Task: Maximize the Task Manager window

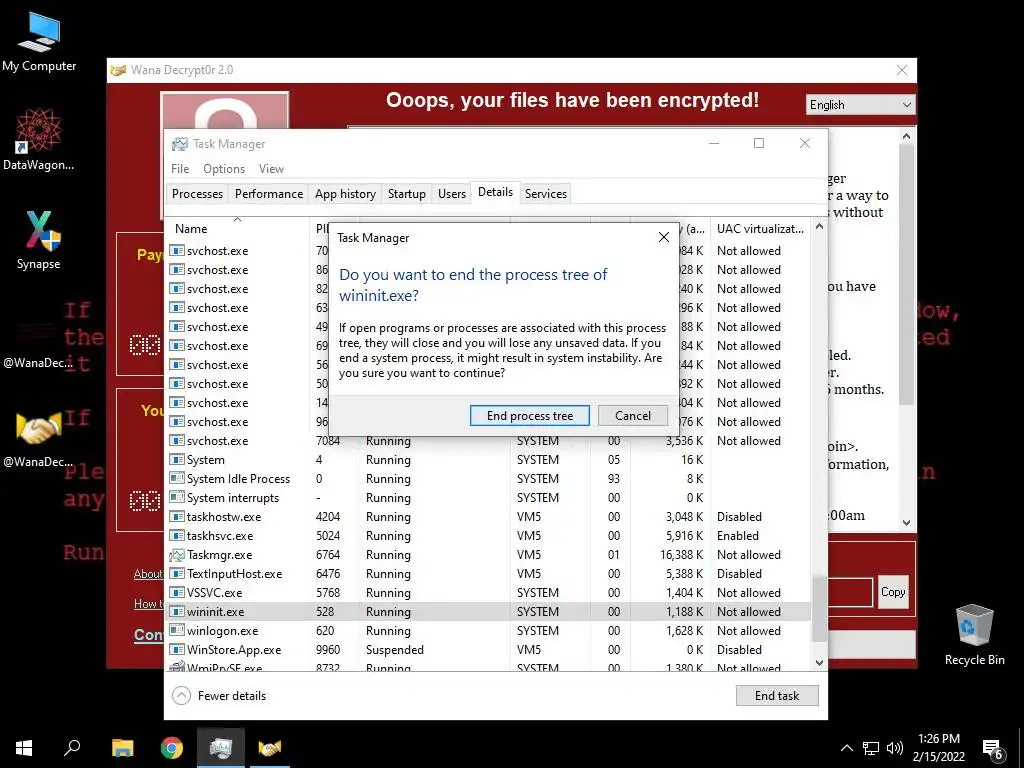Action: coord(759,144)
